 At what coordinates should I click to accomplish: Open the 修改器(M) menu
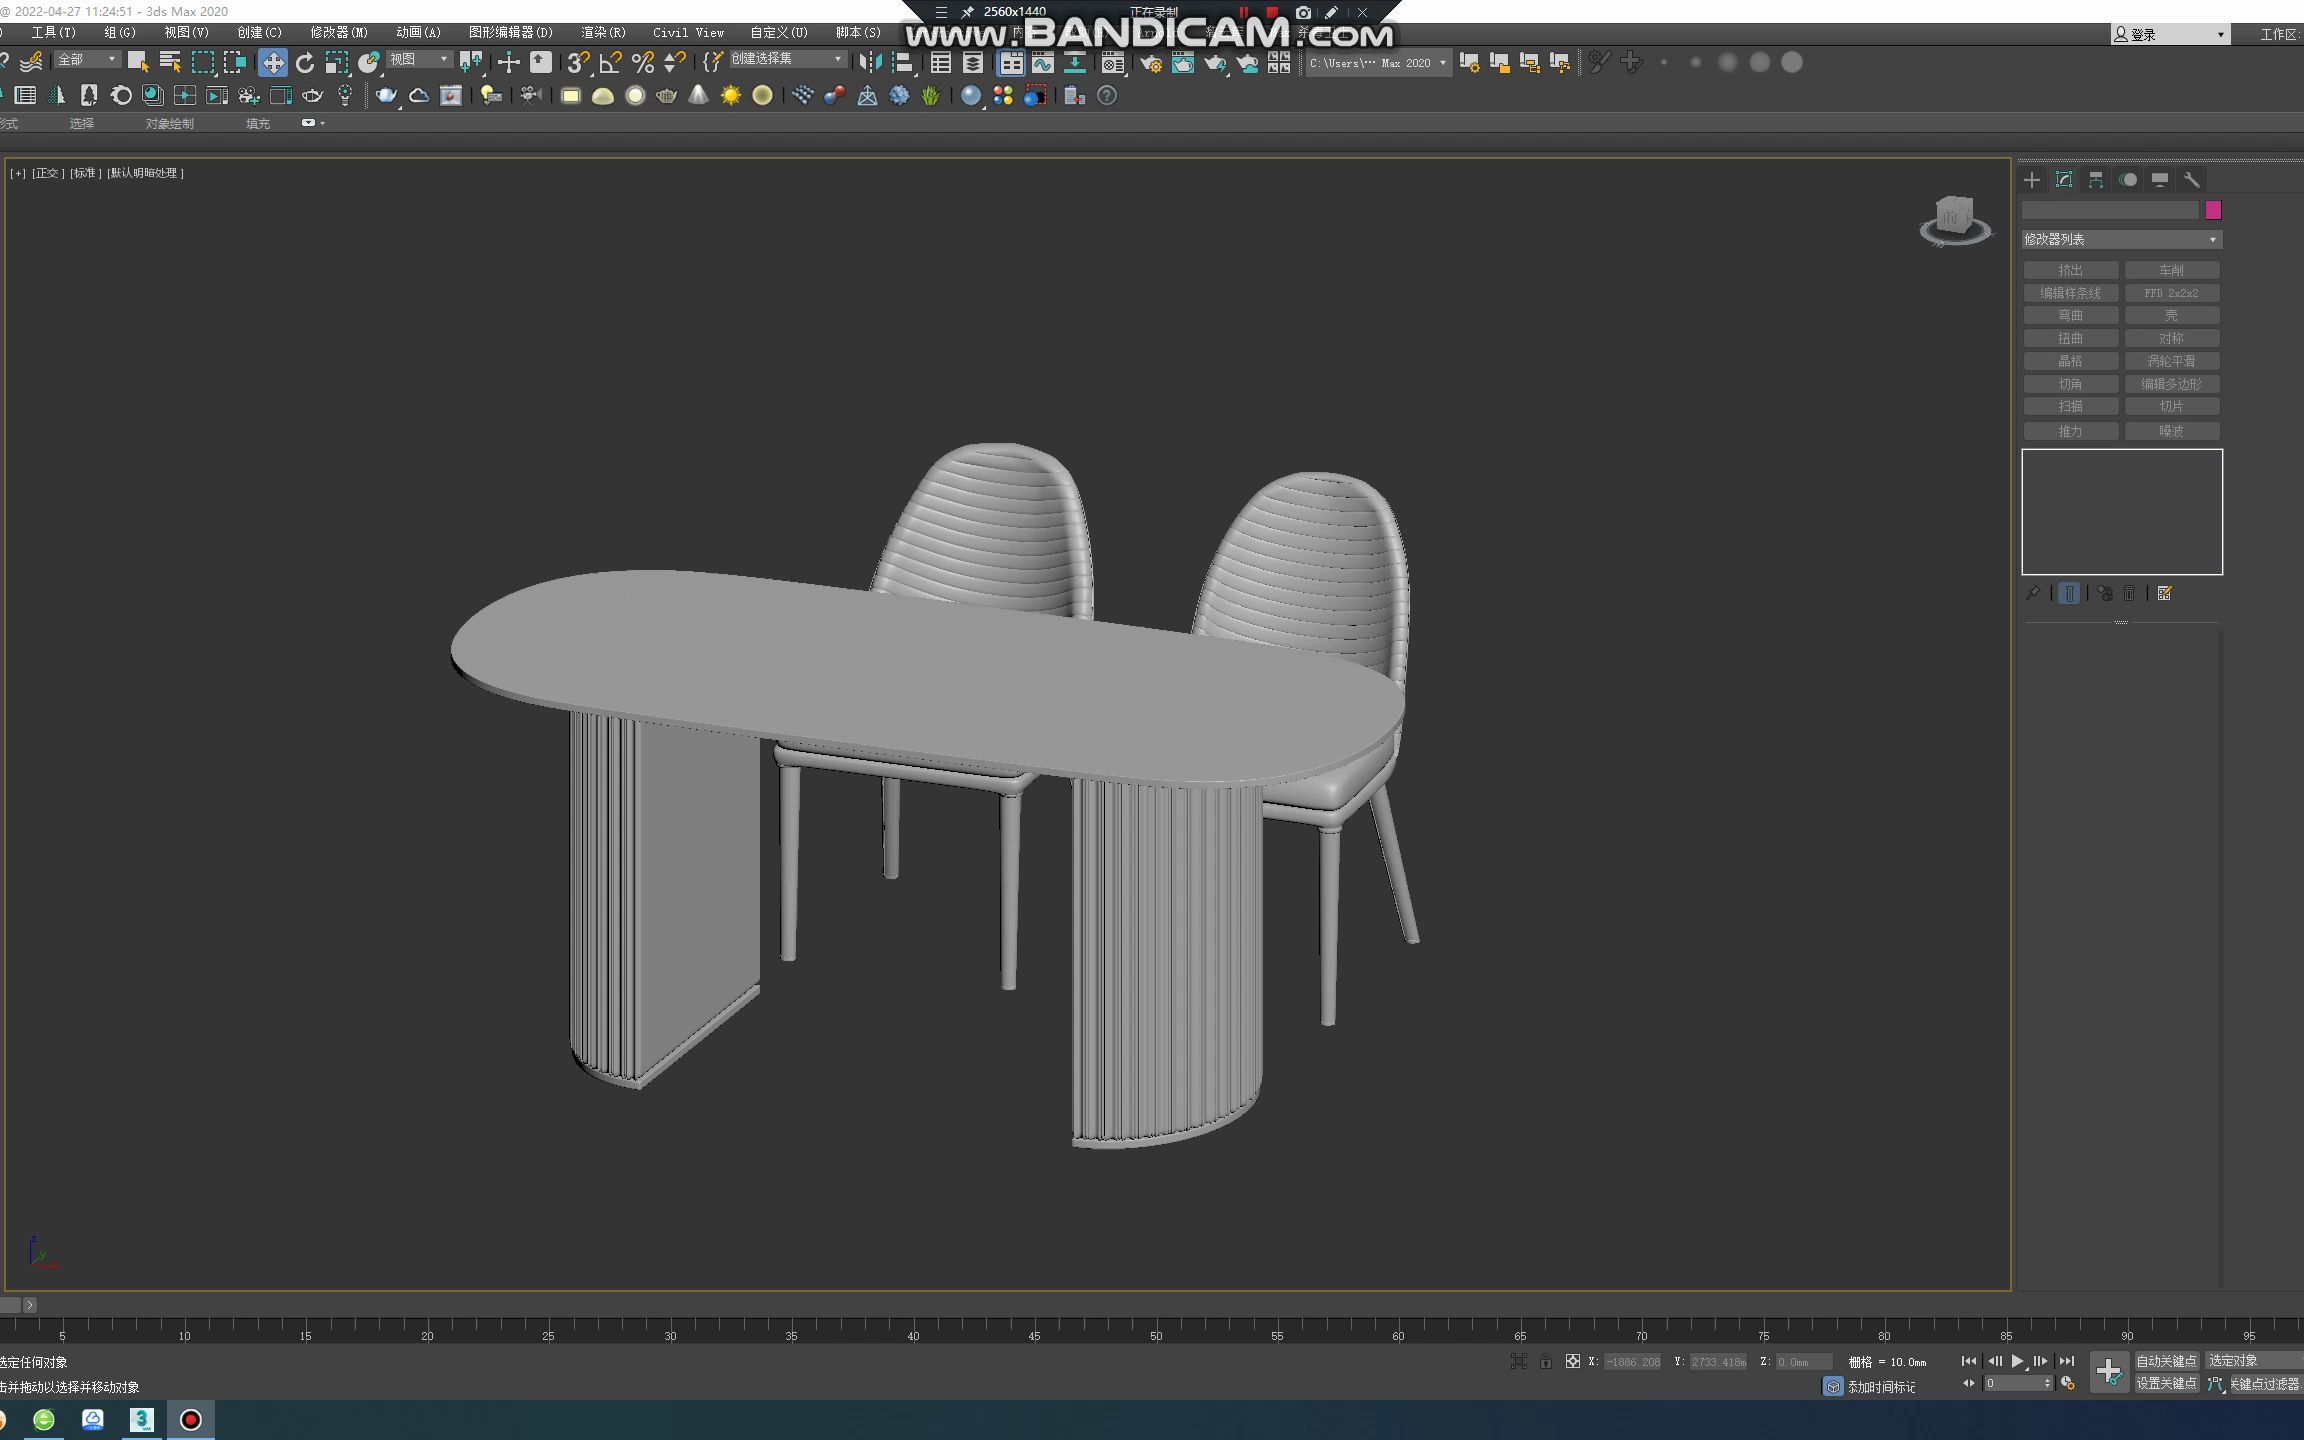click(x=339, y=33)
